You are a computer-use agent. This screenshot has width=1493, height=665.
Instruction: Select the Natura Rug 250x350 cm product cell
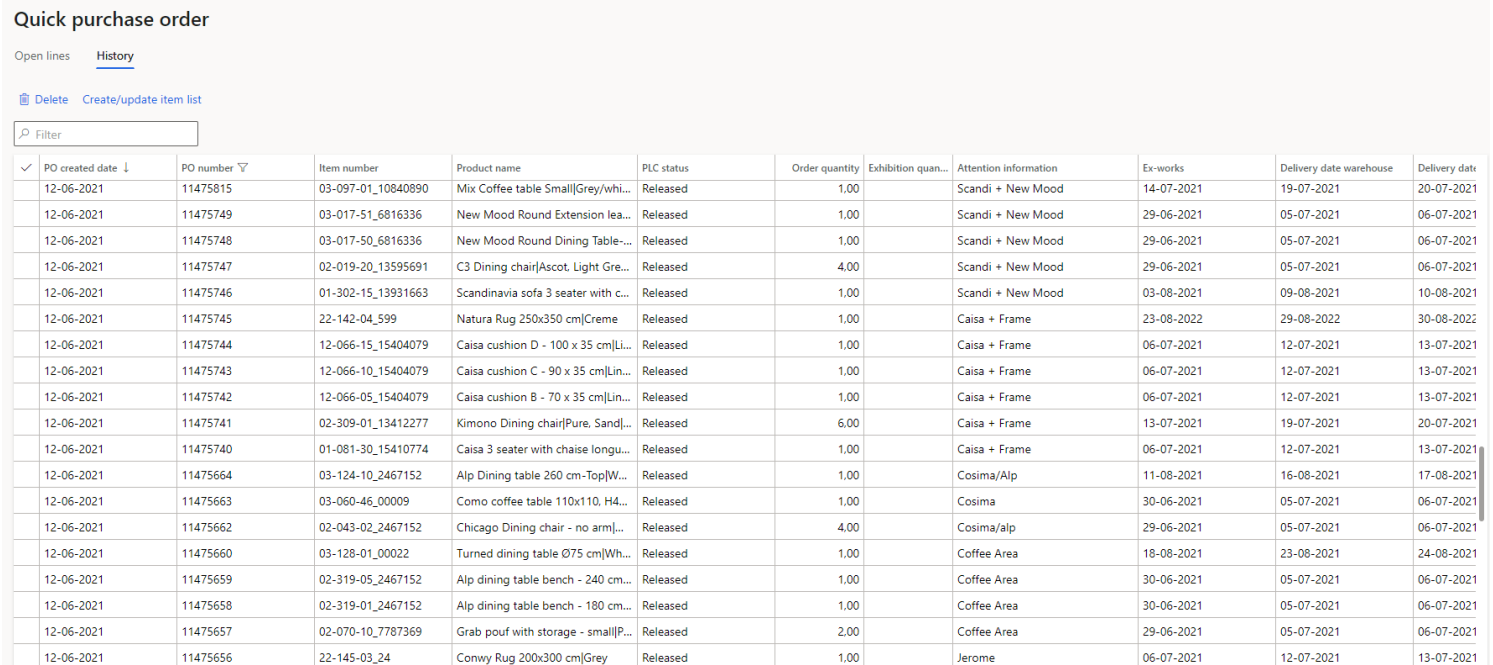537,319
